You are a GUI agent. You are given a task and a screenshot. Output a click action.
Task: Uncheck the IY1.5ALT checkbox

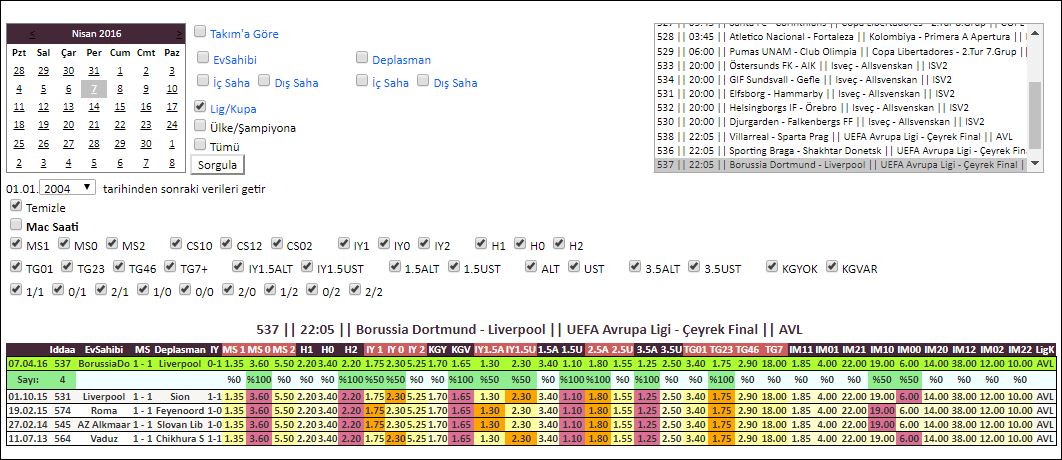pyautogui.click(x=238, y=266)
